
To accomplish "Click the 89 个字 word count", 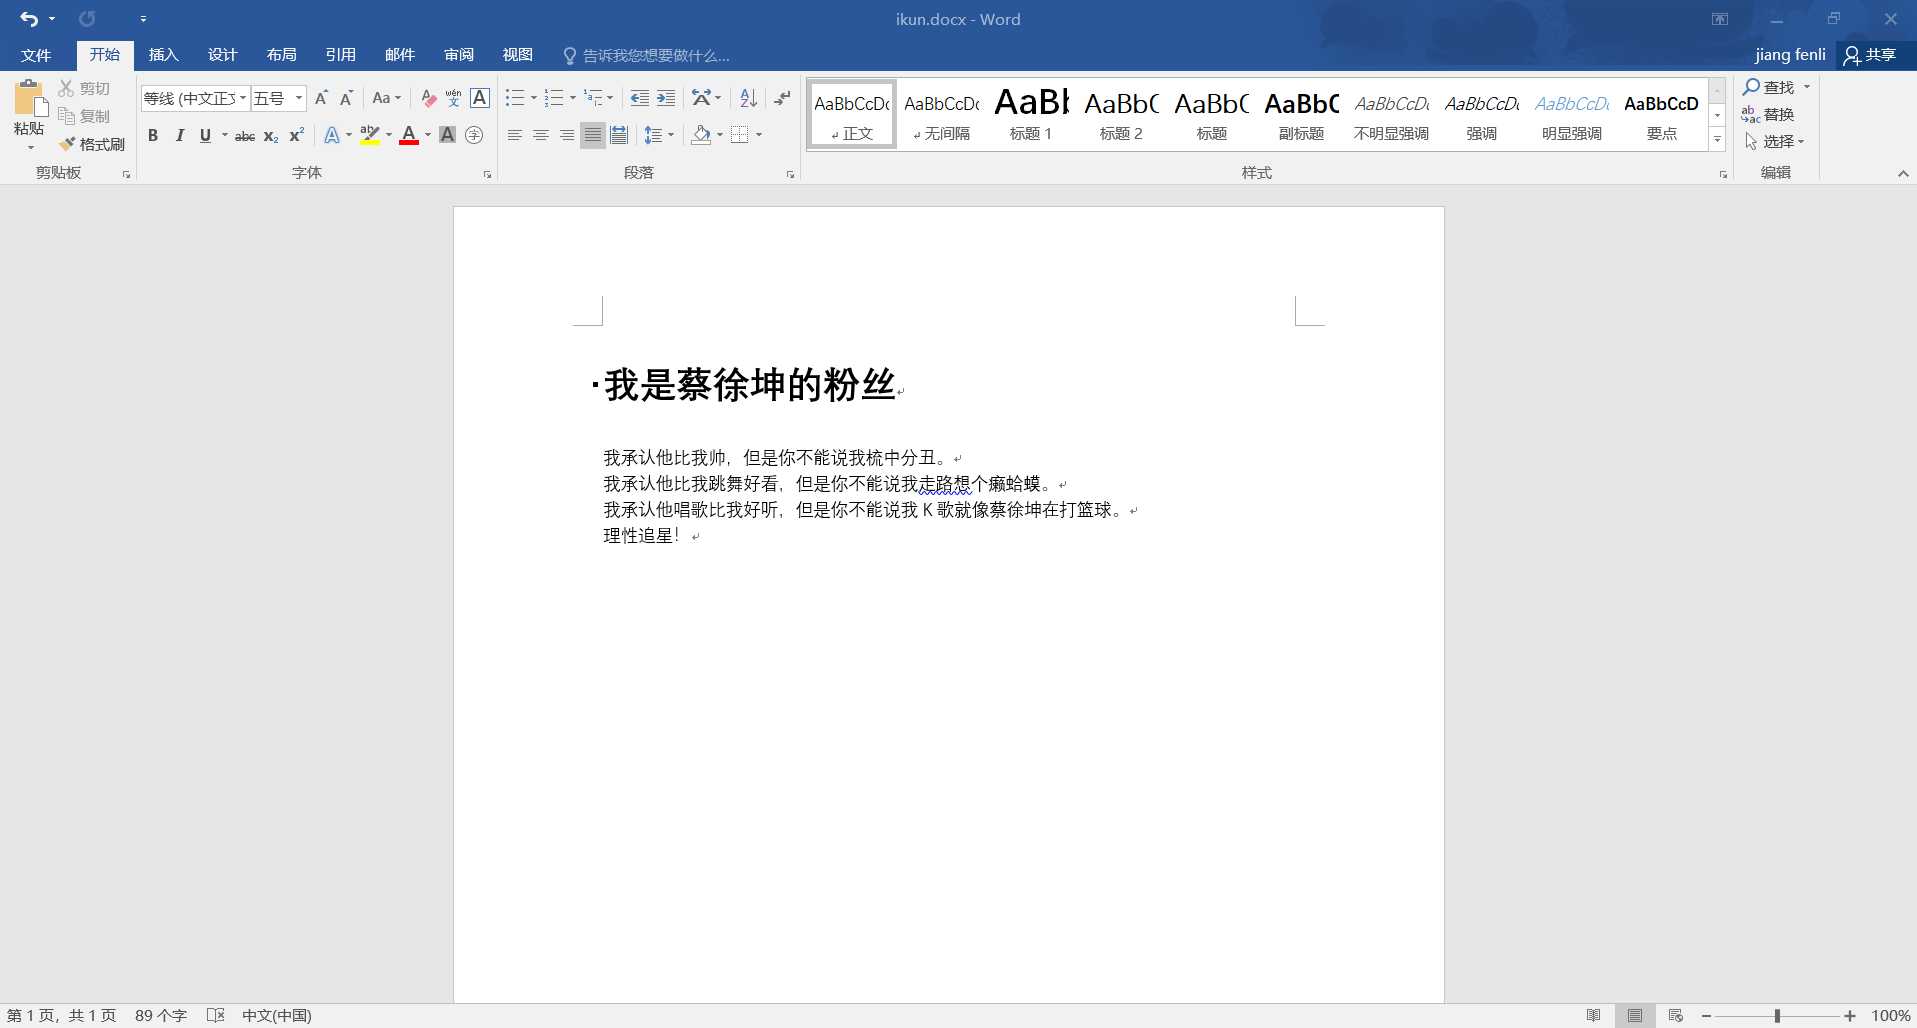I will tap(161, 1015).
